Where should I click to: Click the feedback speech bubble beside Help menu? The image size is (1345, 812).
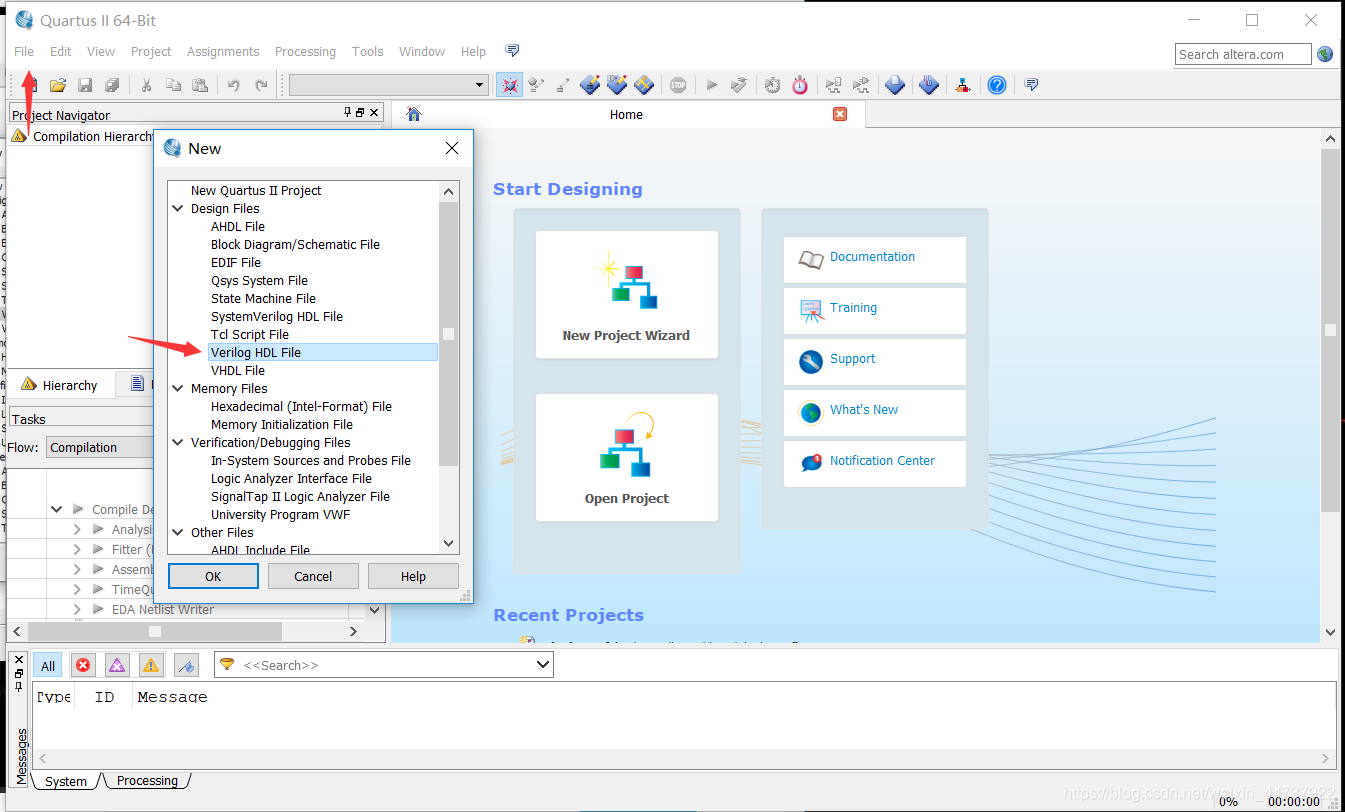[512, 50]
